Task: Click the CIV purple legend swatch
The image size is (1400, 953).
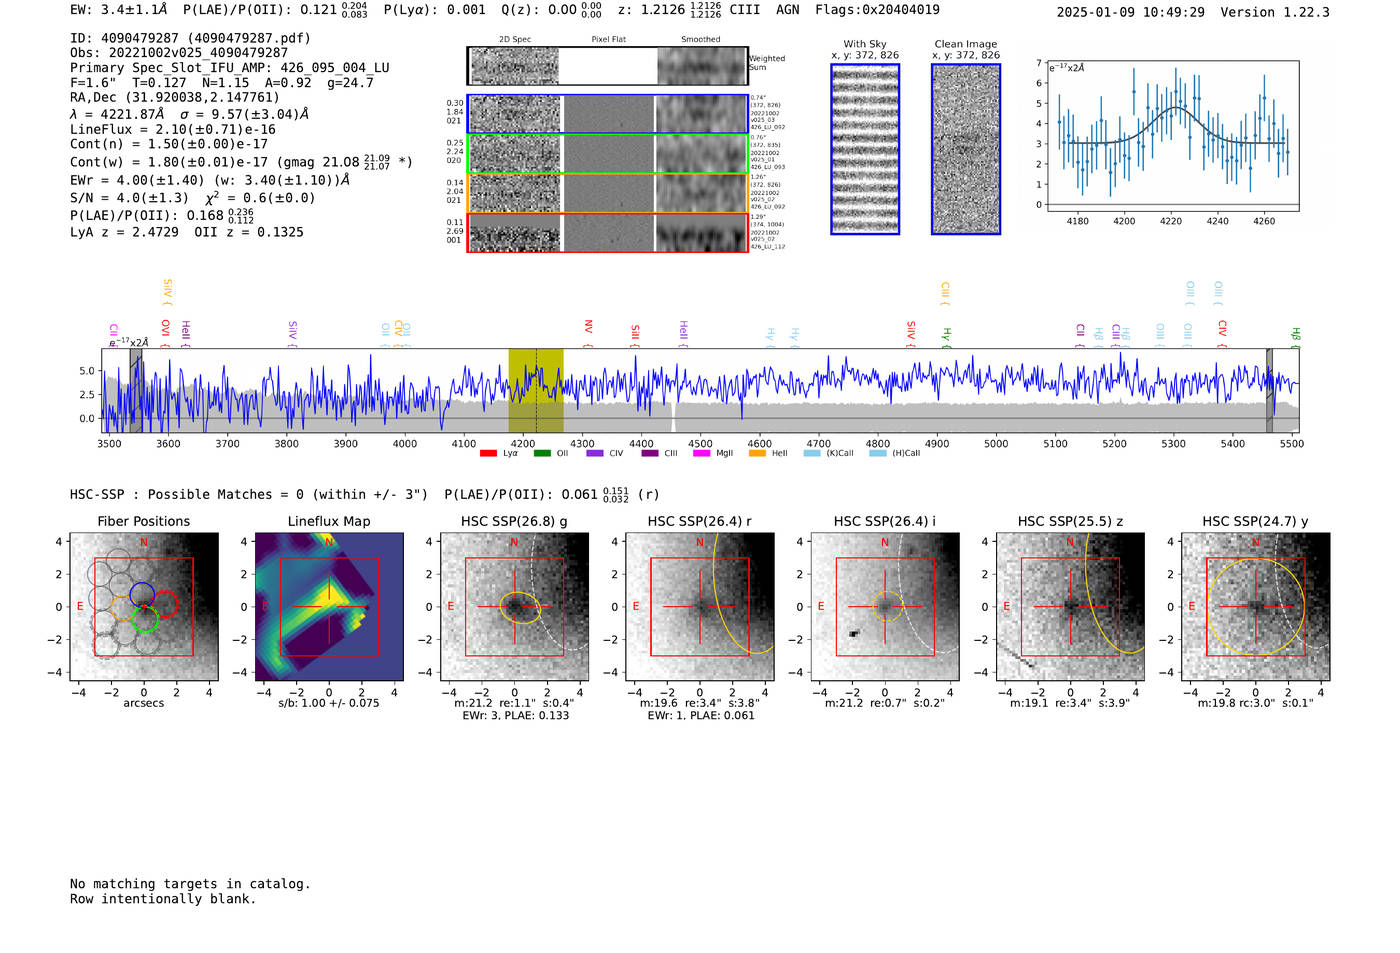Action: coord(595,454)
